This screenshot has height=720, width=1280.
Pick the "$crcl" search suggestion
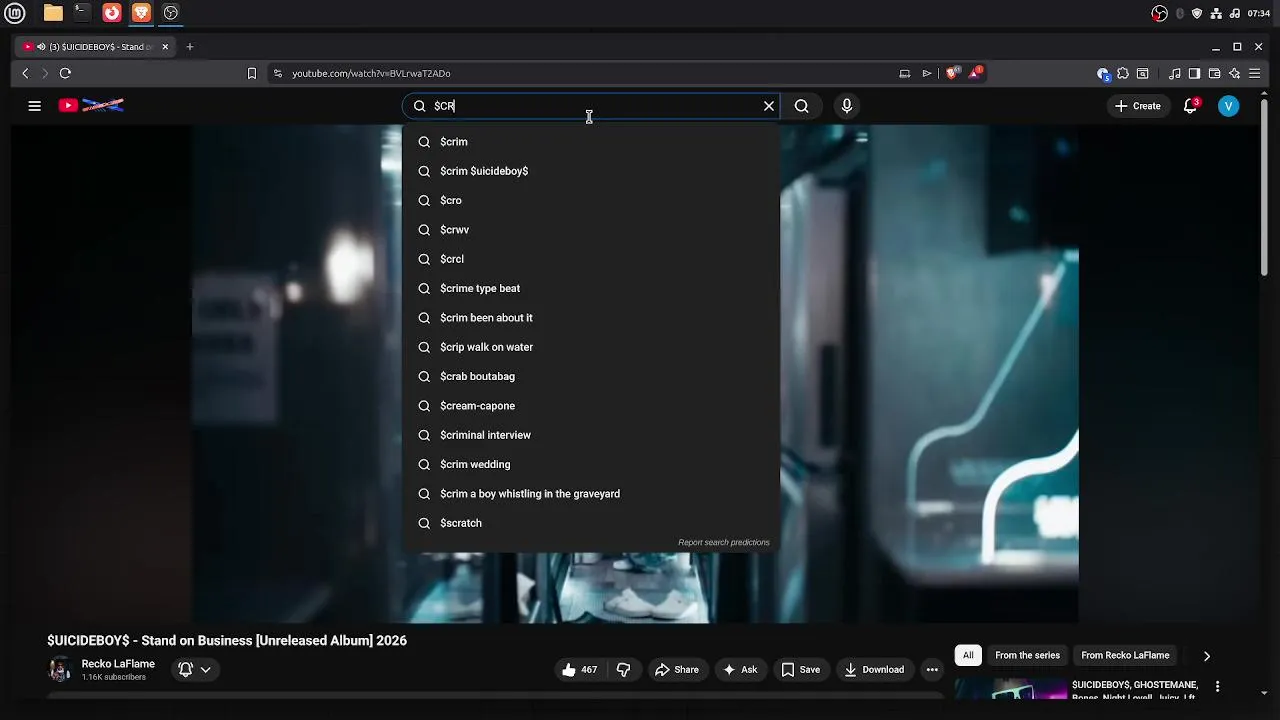pos(590,259)
